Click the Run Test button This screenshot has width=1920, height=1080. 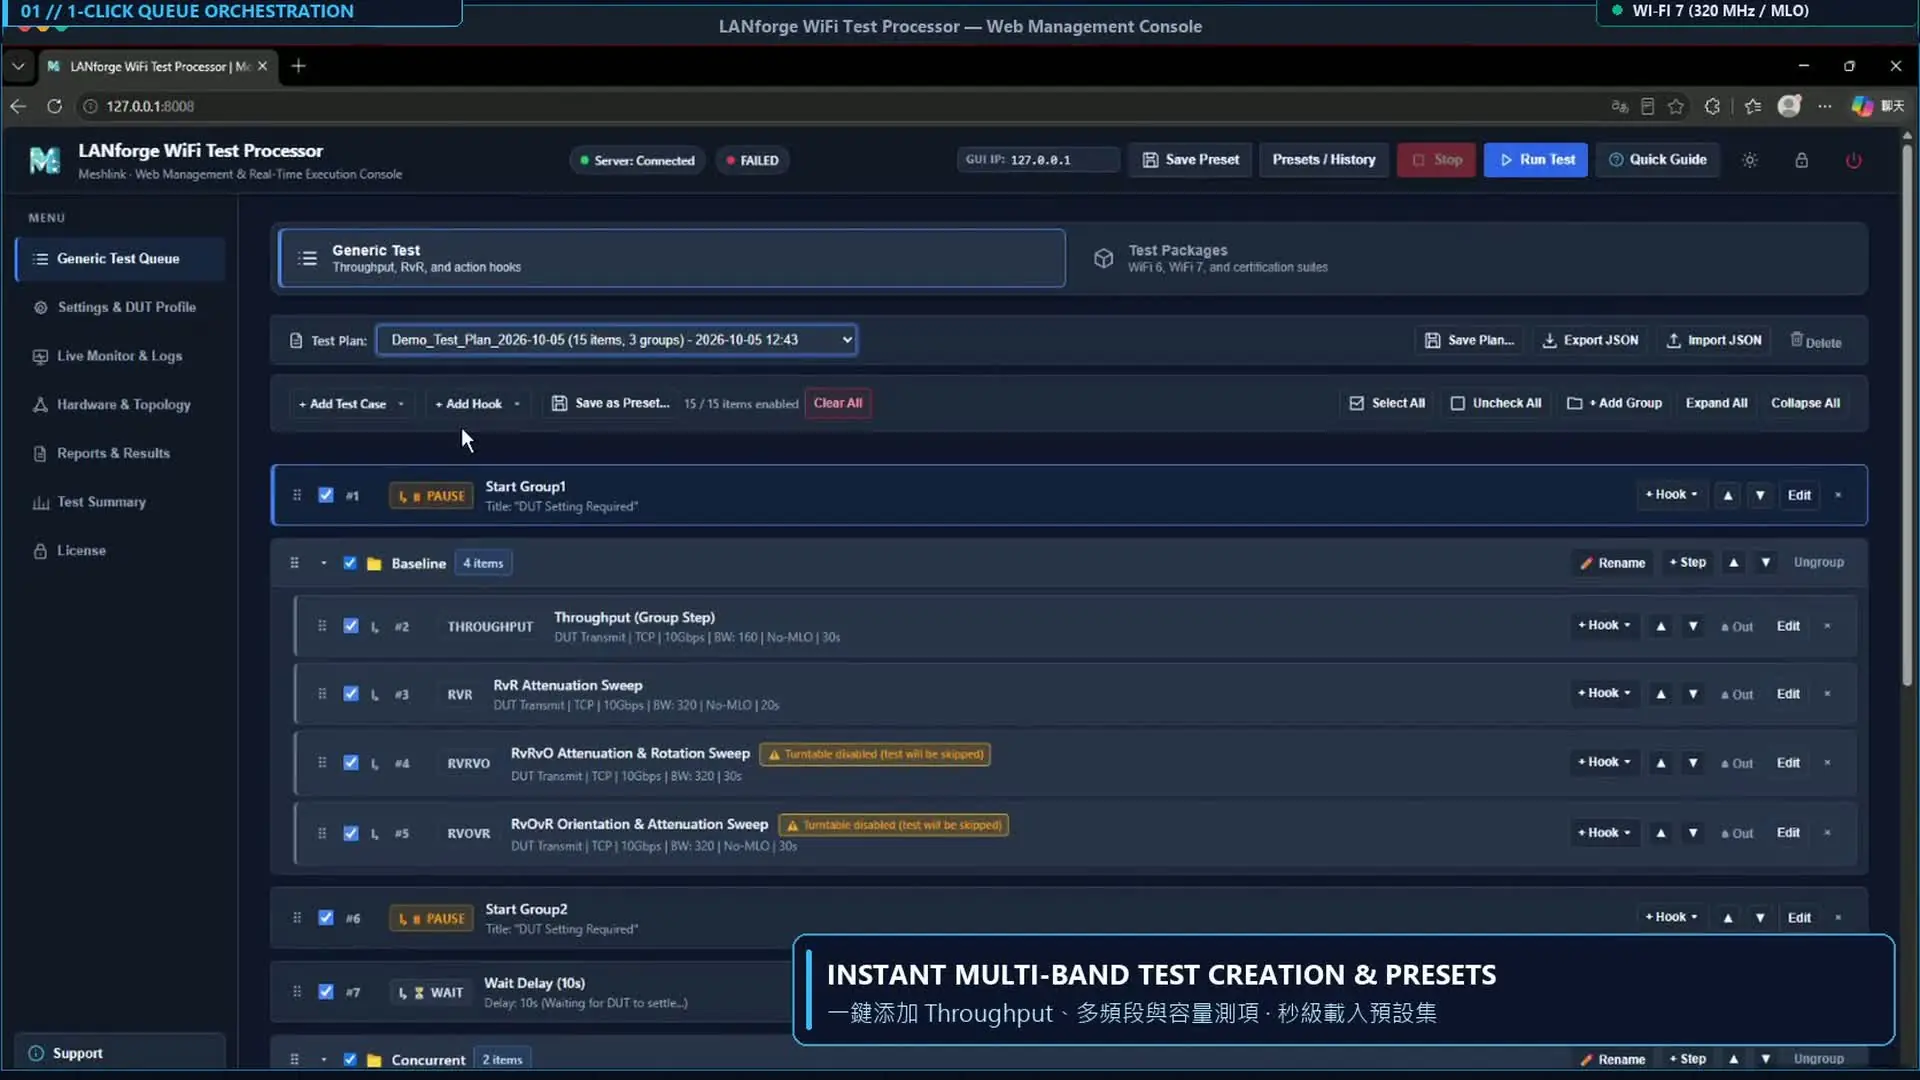point(1535,160)
